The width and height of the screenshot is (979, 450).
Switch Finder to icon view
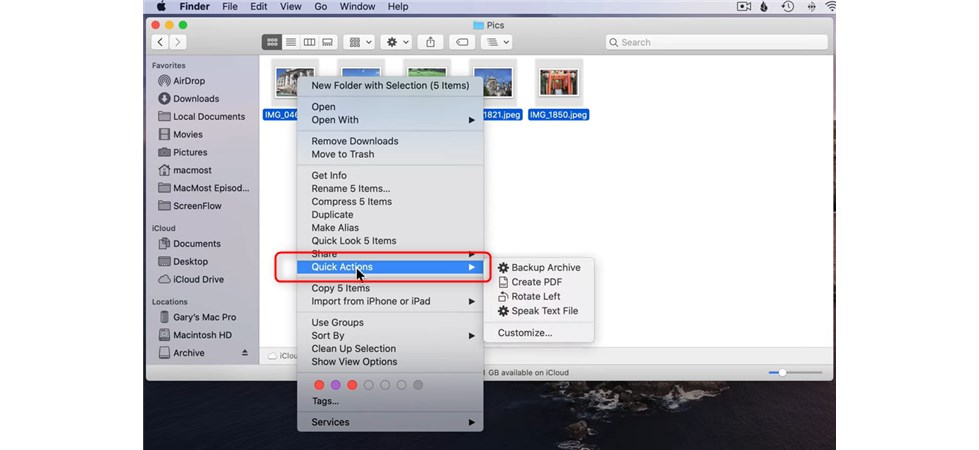click(x=272, y=42)
